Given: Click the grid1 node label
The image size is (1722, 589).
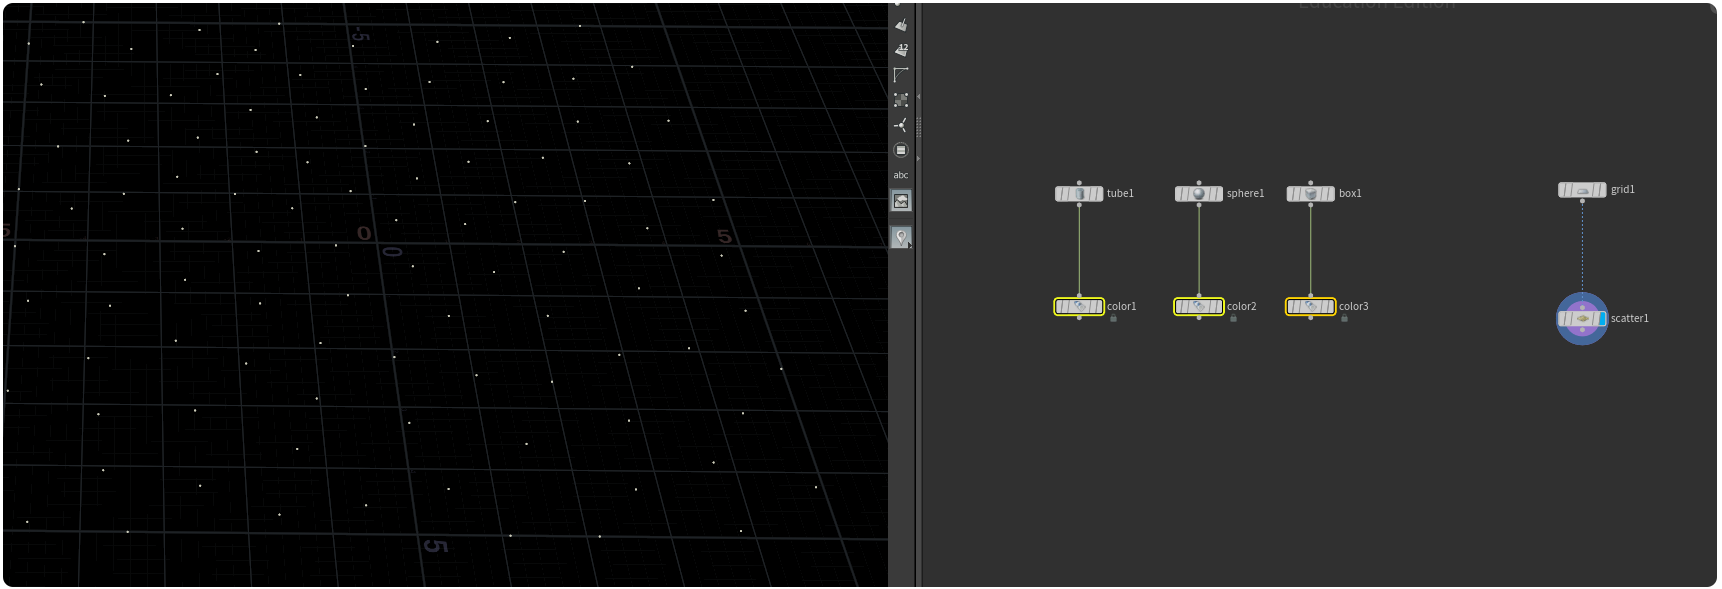Looking at the screenshot, I should coord(1622,190).
